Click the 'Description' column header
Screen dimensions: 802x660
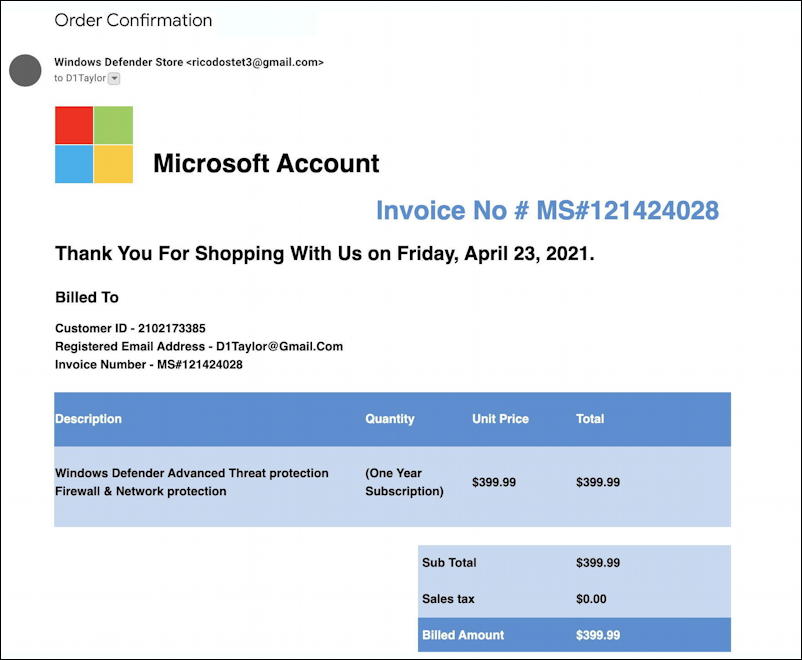point(88,419)
